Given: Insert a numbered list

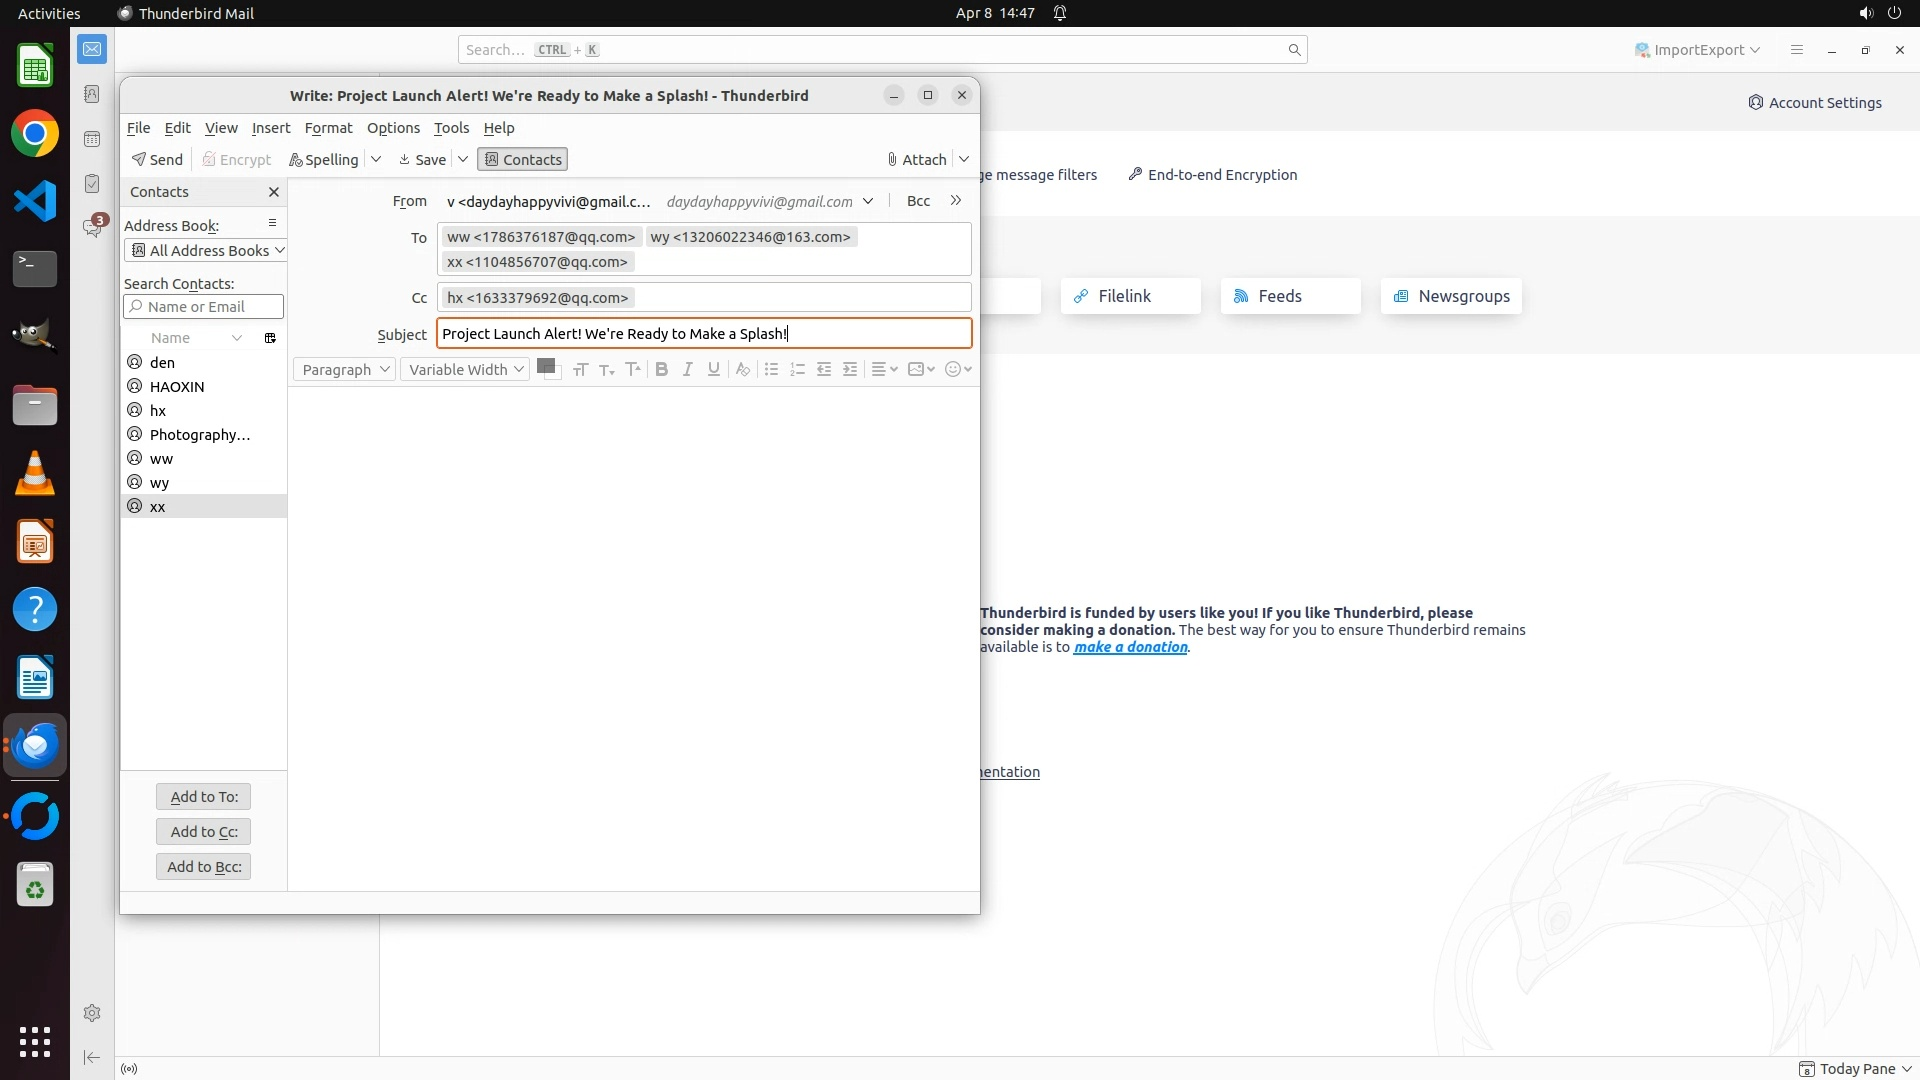Looking at the screenshot, I should pyautogui.click(x=797, y=369).
